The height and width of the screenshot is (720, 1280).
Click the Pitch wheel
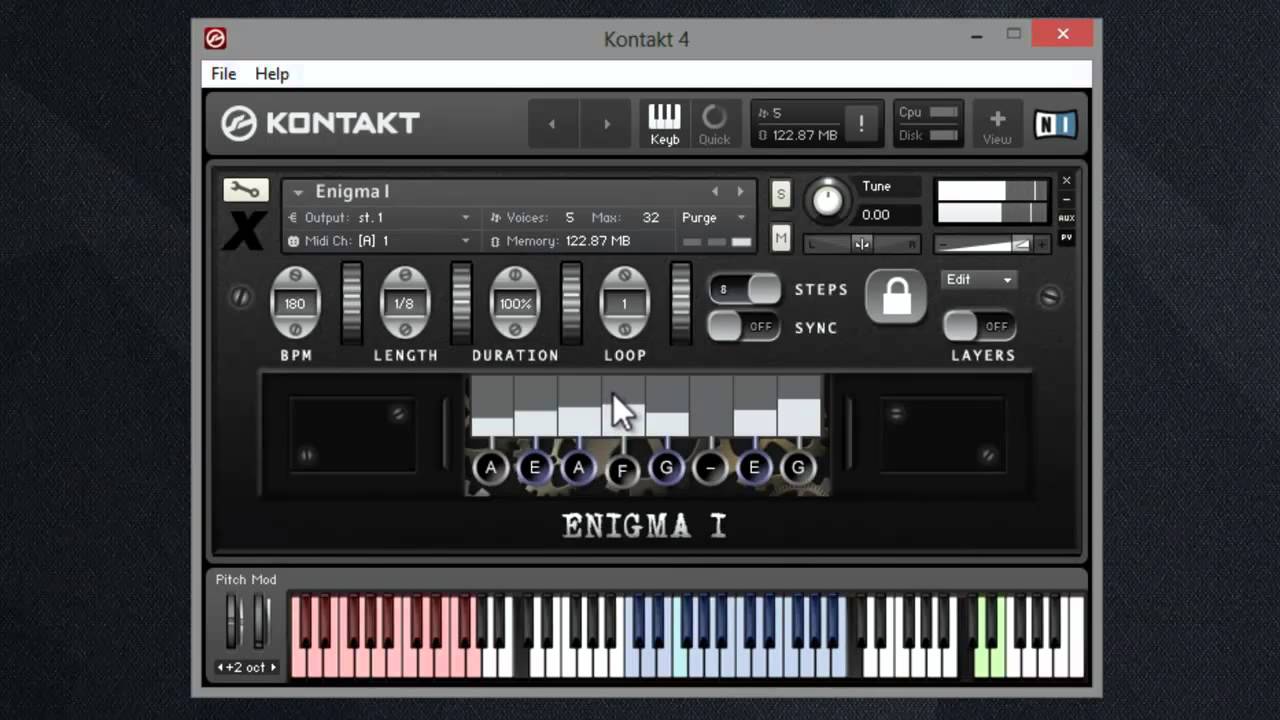234,620
